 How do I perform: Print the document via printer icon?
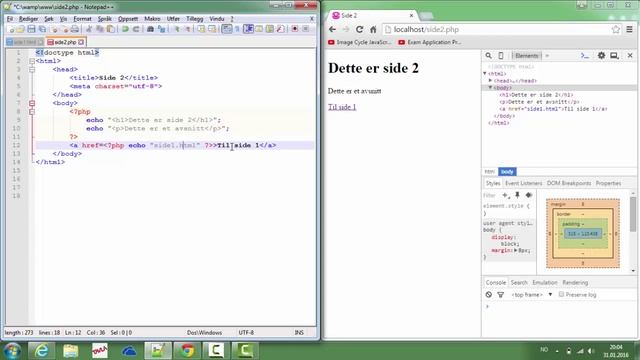(75, 29)
